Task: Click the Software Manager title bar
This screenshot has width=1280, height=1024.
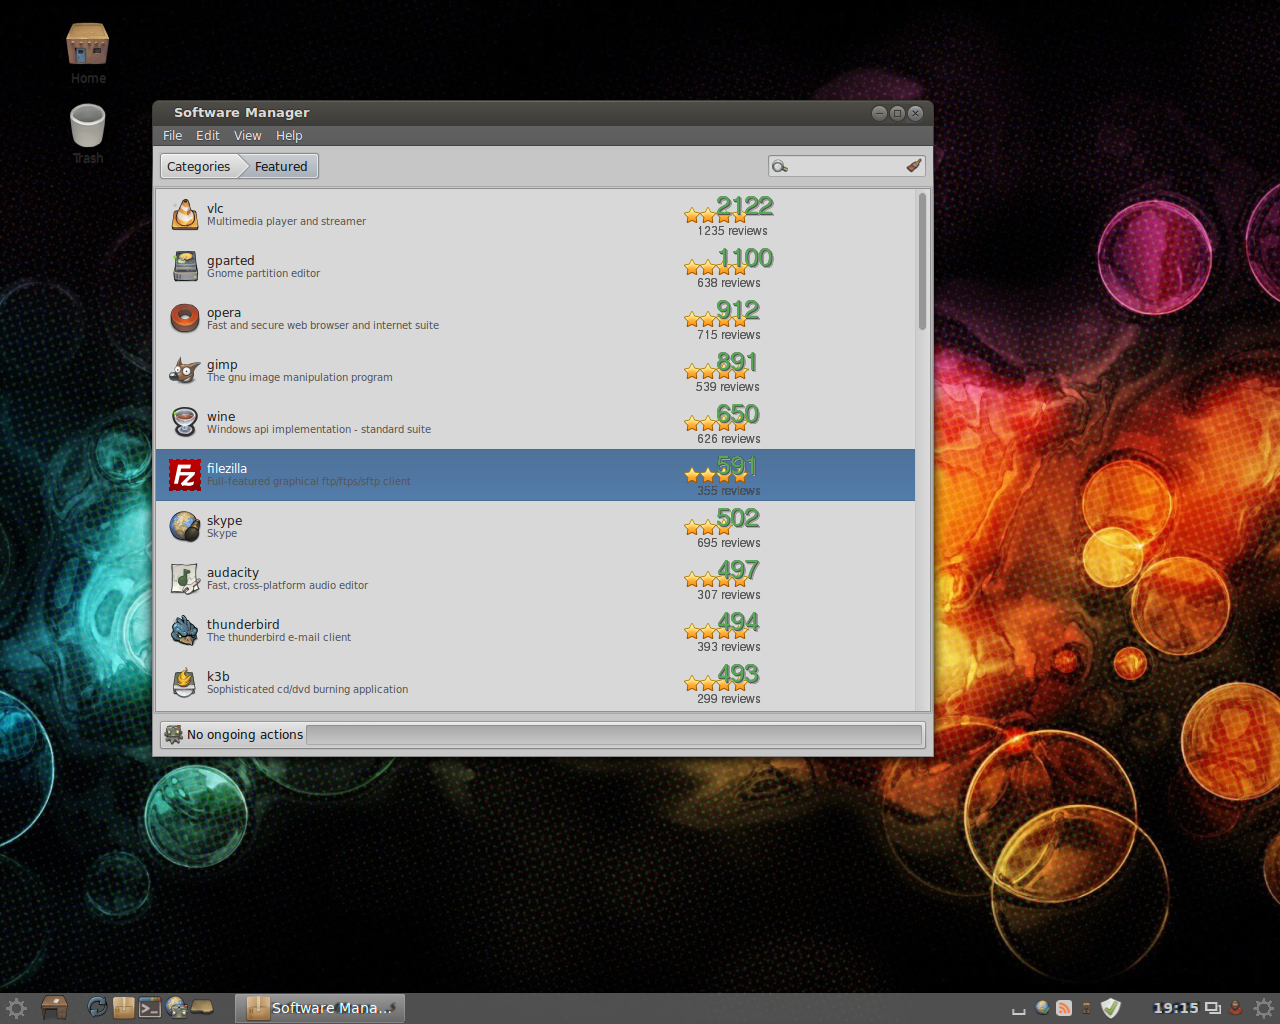Action: click(543, 113)
